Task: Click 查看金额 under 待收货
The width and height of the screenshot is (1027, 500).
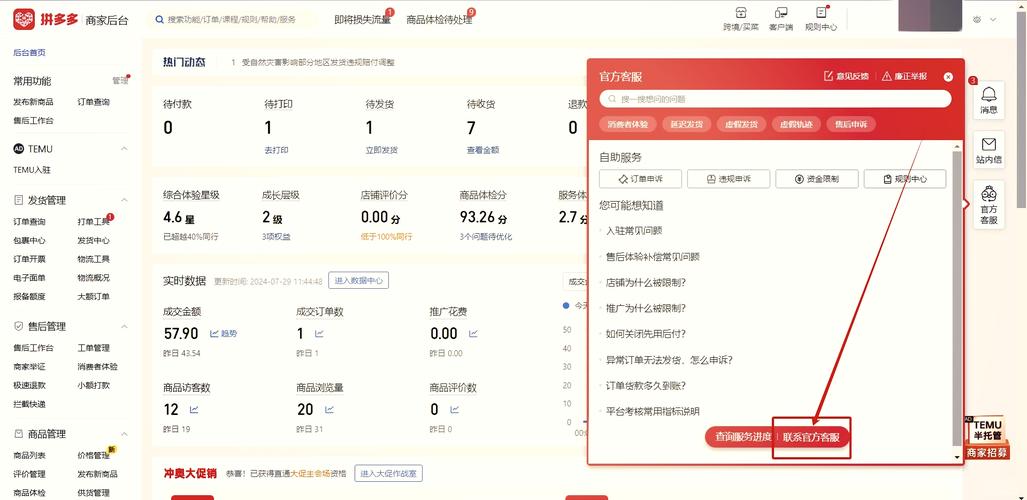Action: coord(483,150)
